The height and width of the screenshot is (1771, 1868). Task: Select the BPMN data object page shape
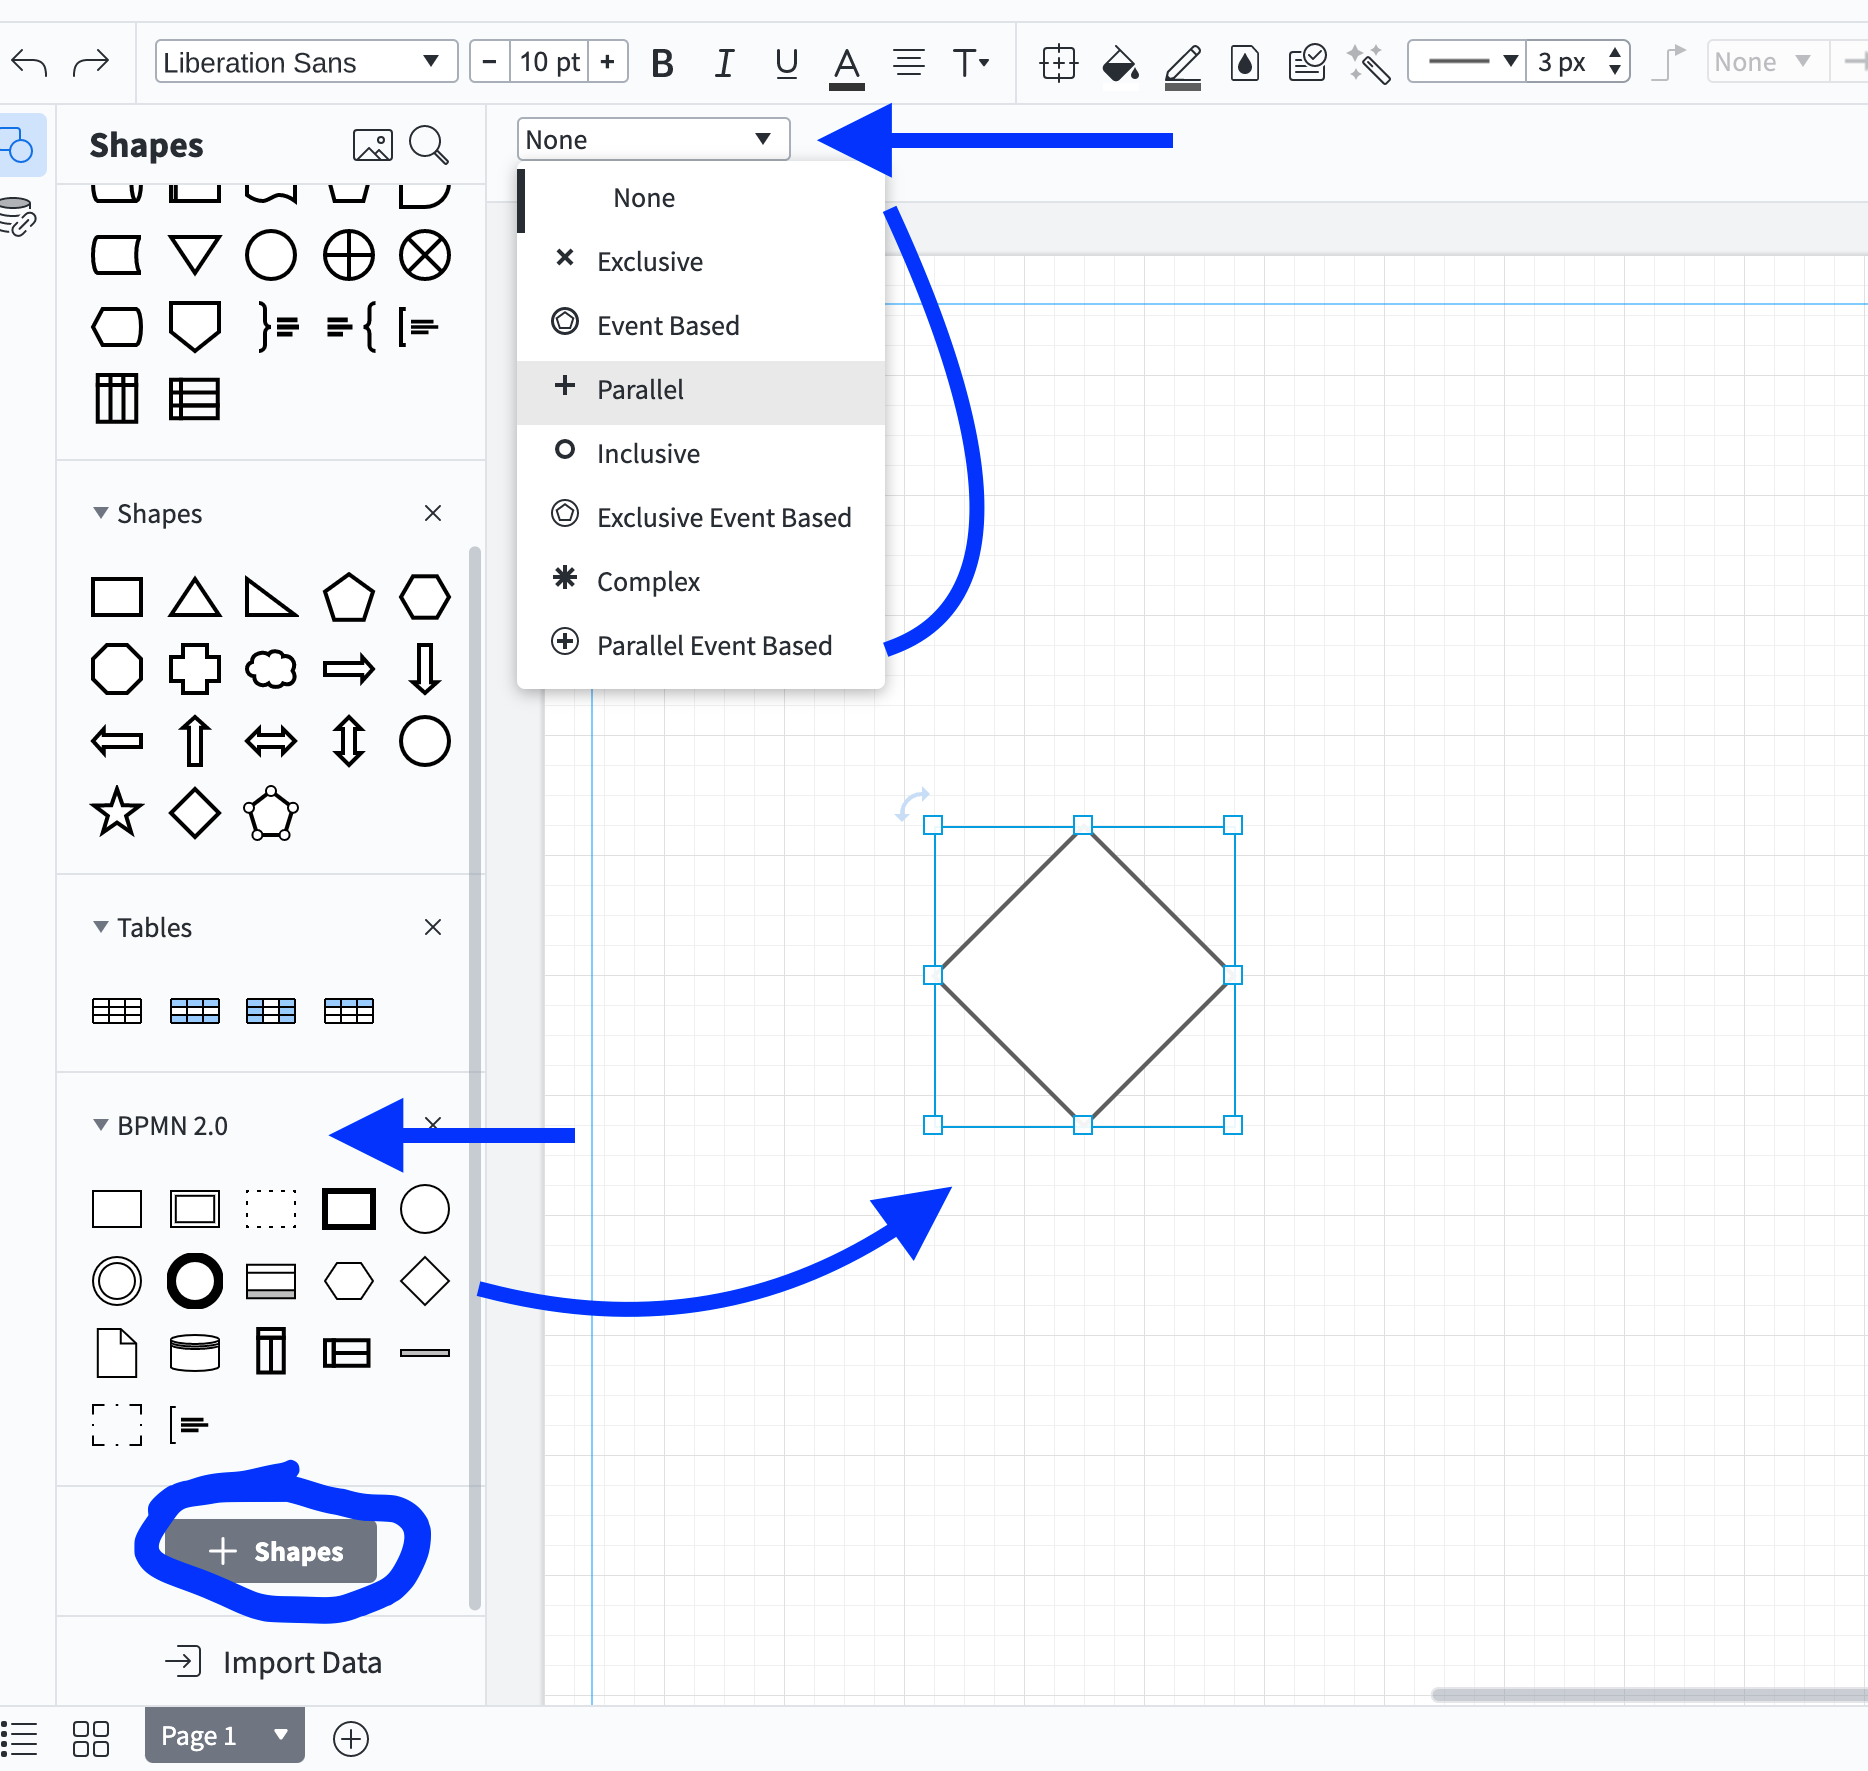tap(117, 1353)
